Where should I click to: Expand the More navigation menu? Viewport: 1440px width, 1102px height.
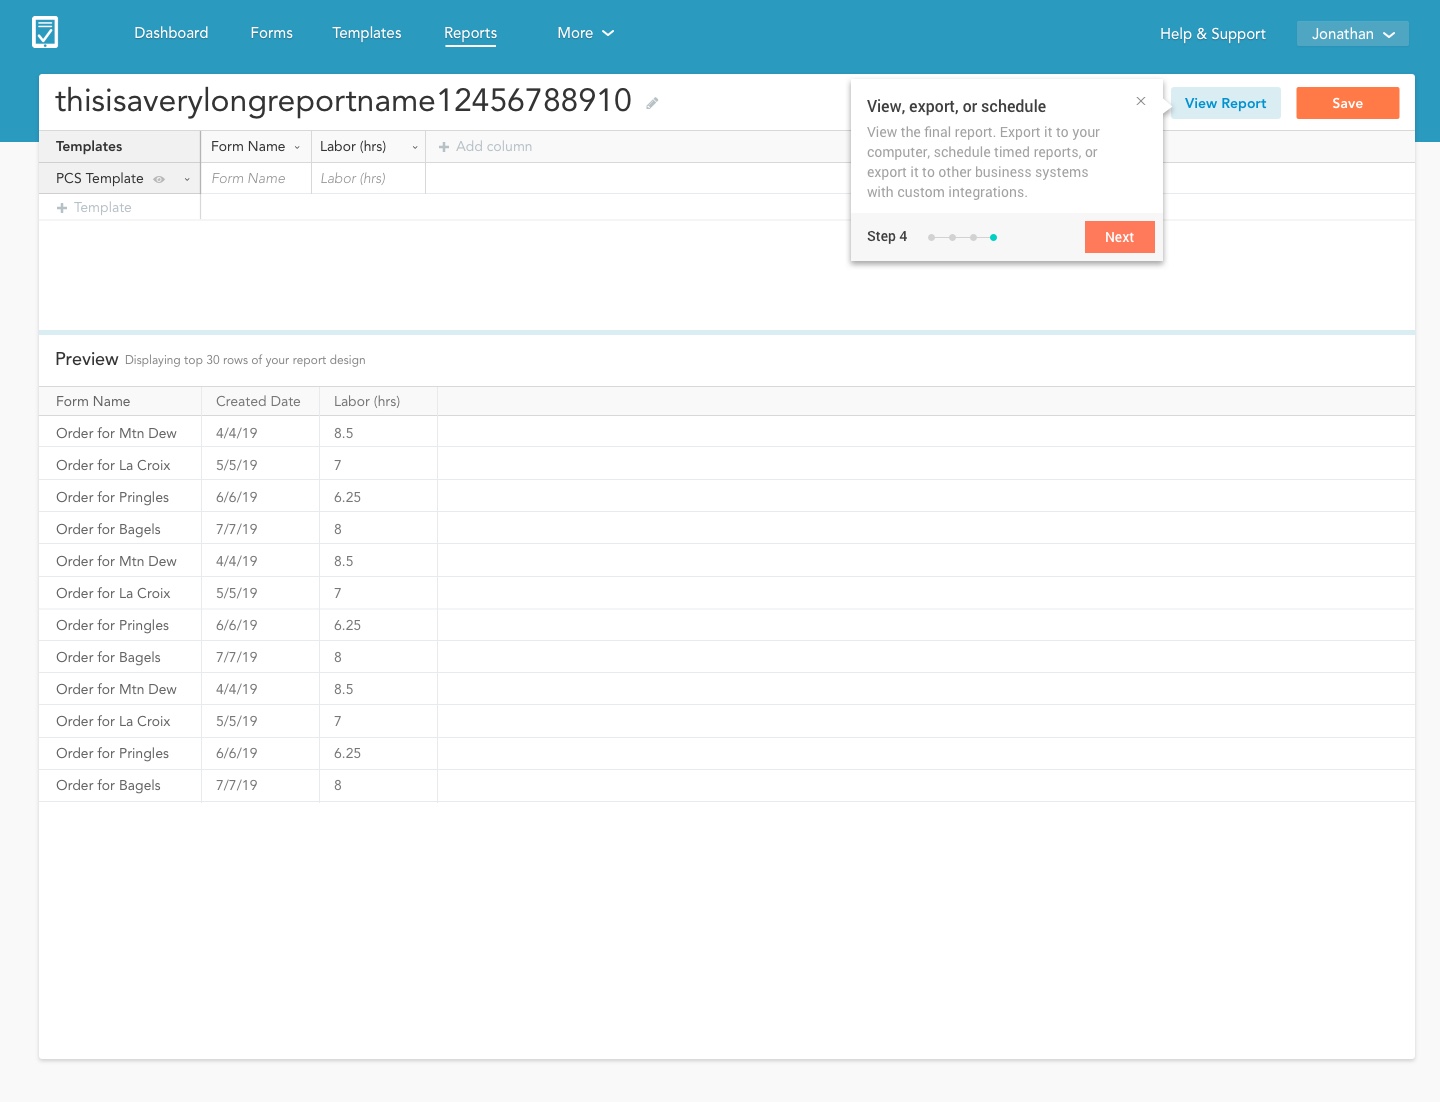click(x=585, y=33)
